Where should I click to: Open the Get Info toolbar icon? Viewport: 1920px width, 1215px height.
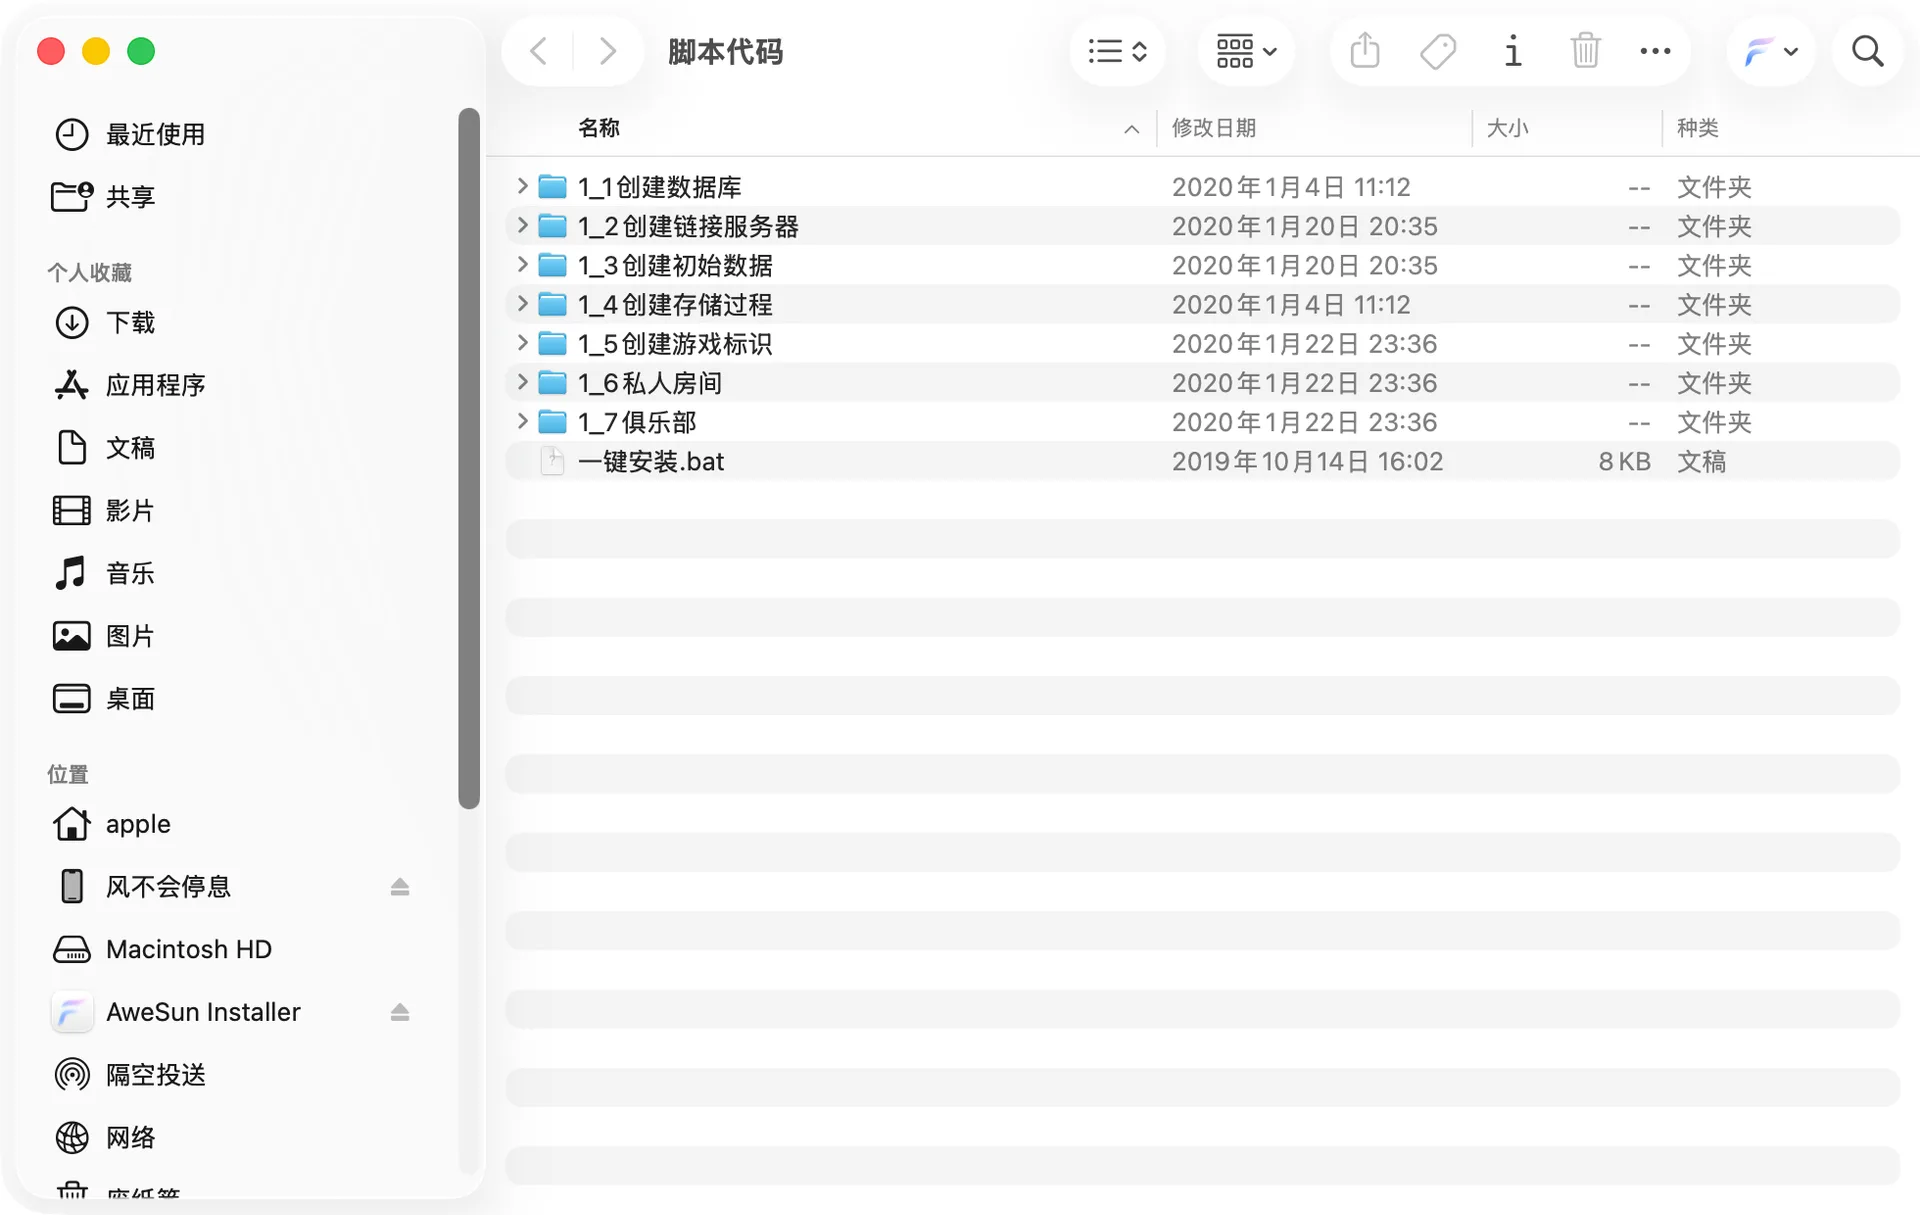click(x=1512, y=51)
